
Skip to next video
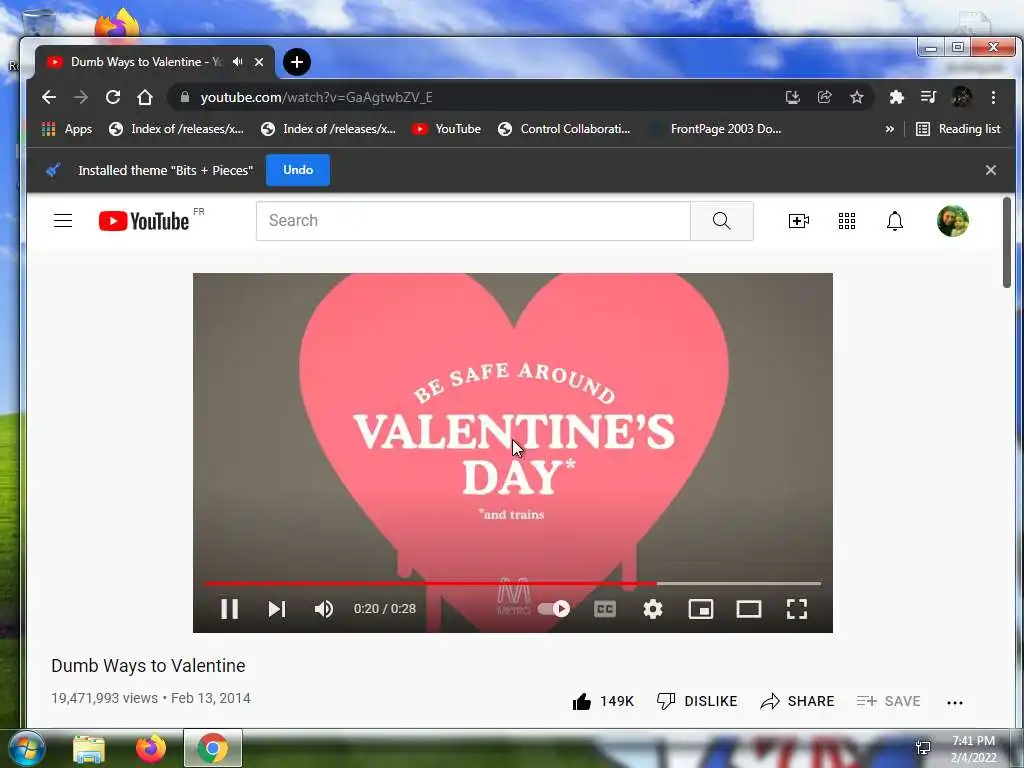tap(277, 609)
